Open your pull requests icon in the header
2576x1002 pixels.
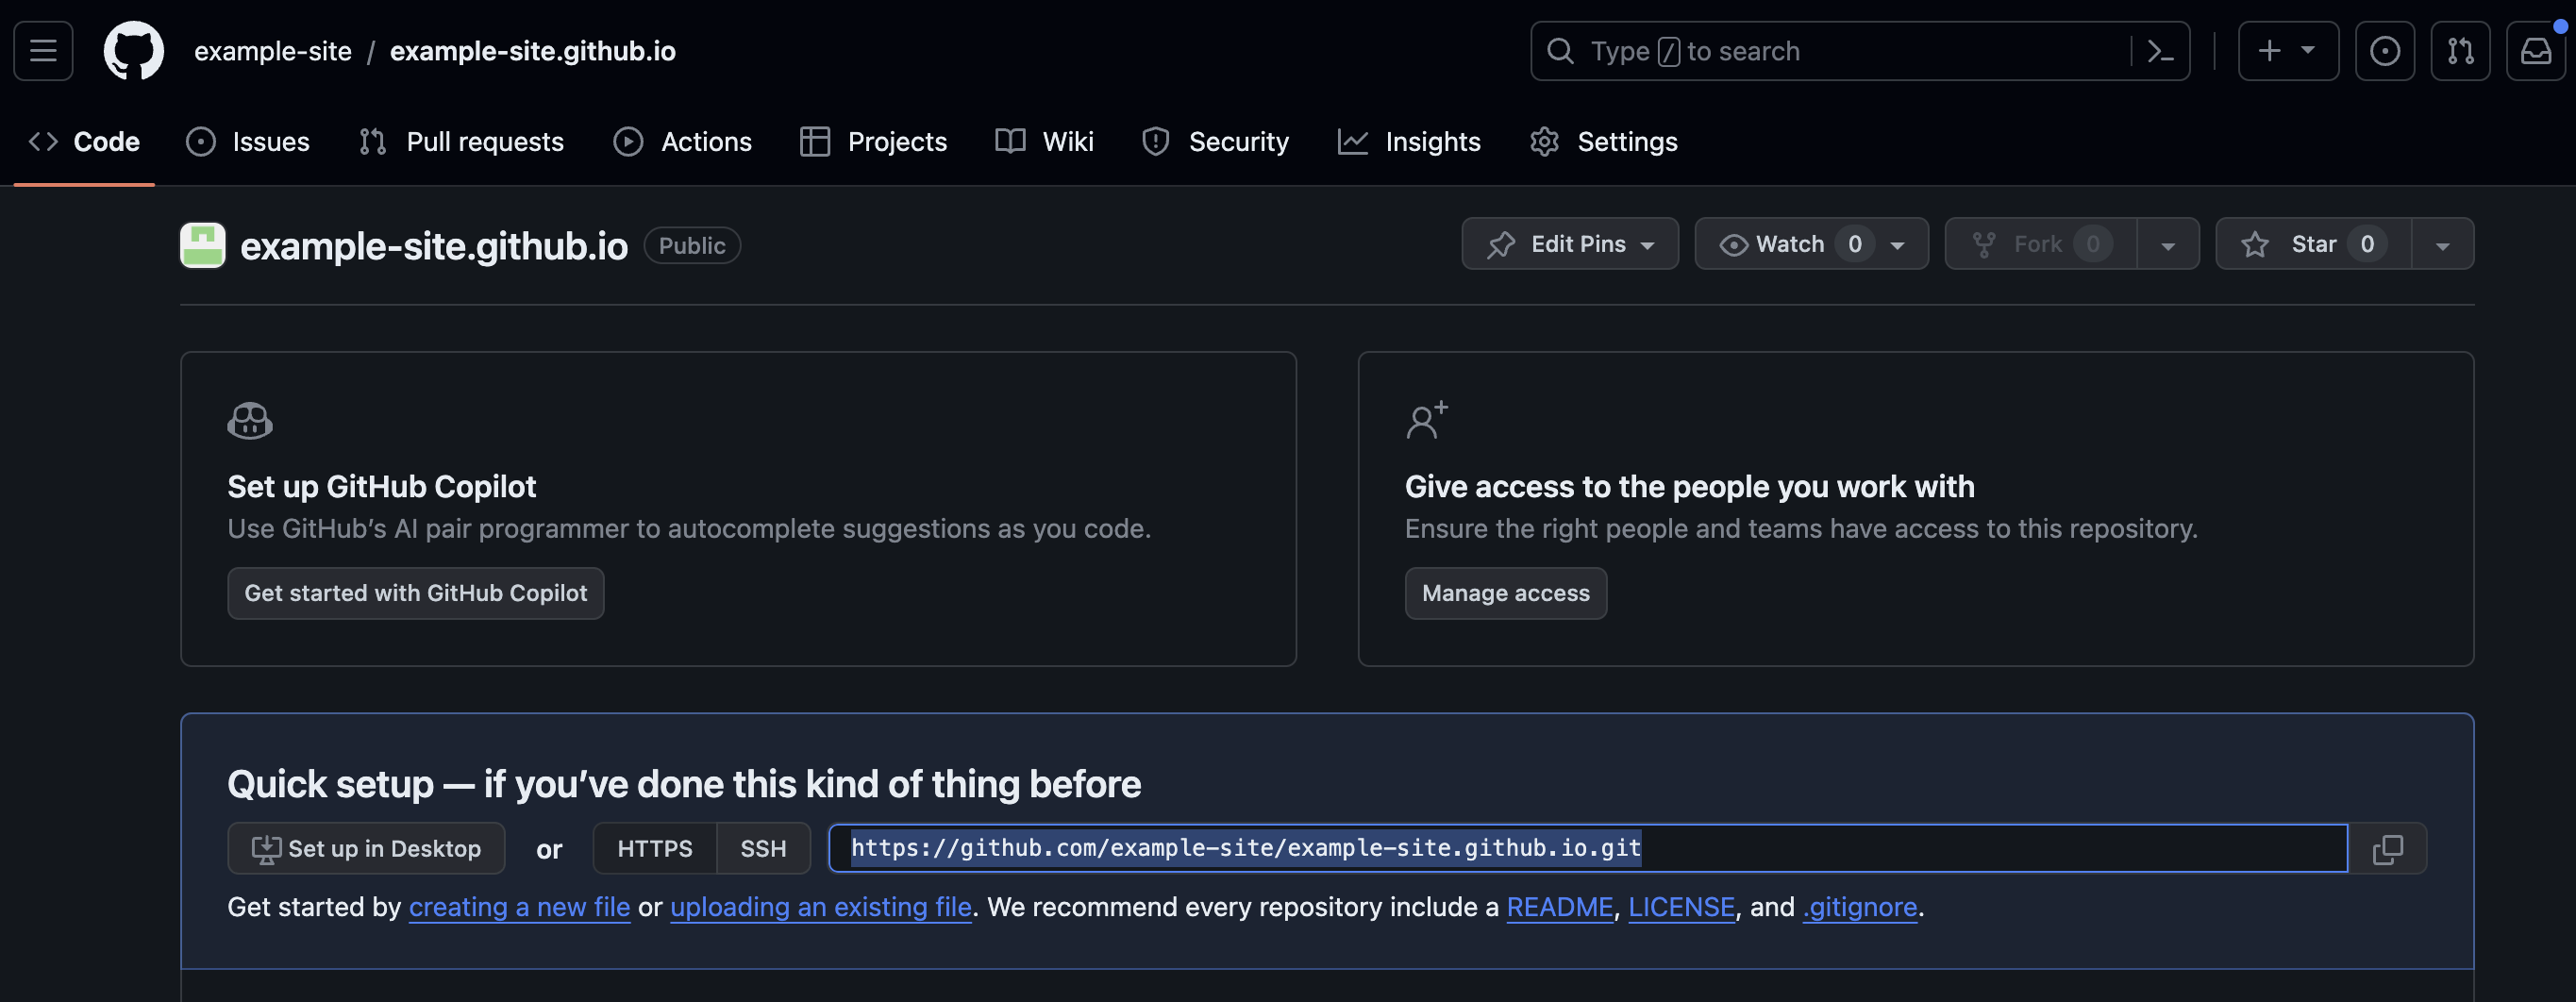(2461, 51)
